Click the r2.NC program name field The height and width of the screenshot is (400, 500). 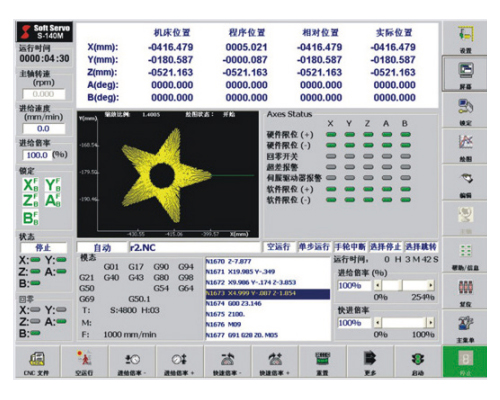(194, 247)
